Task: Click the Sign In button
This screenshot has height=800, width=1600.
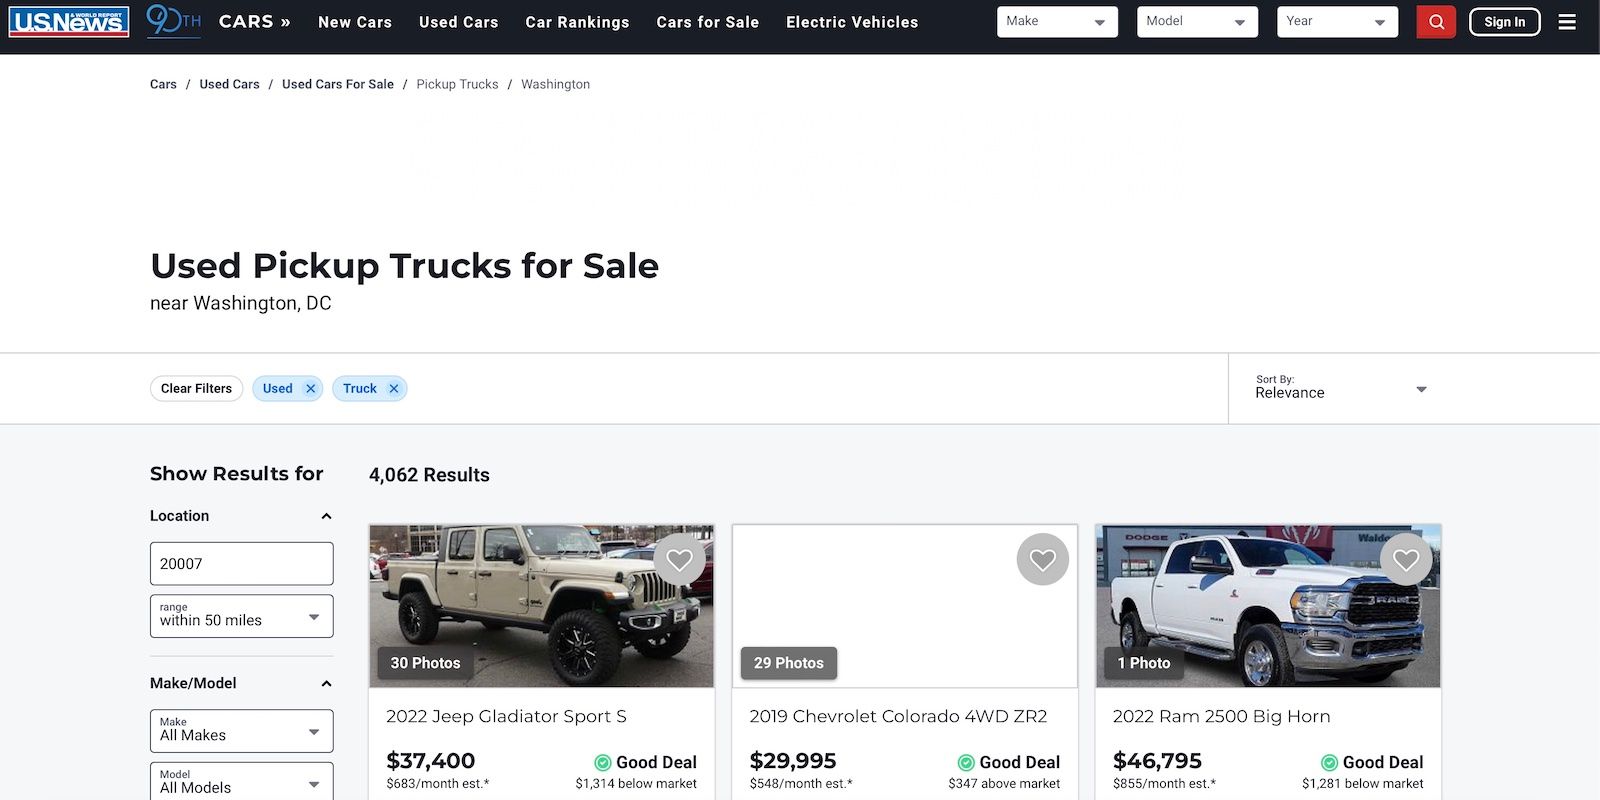Action: [x=1504, y=21]
